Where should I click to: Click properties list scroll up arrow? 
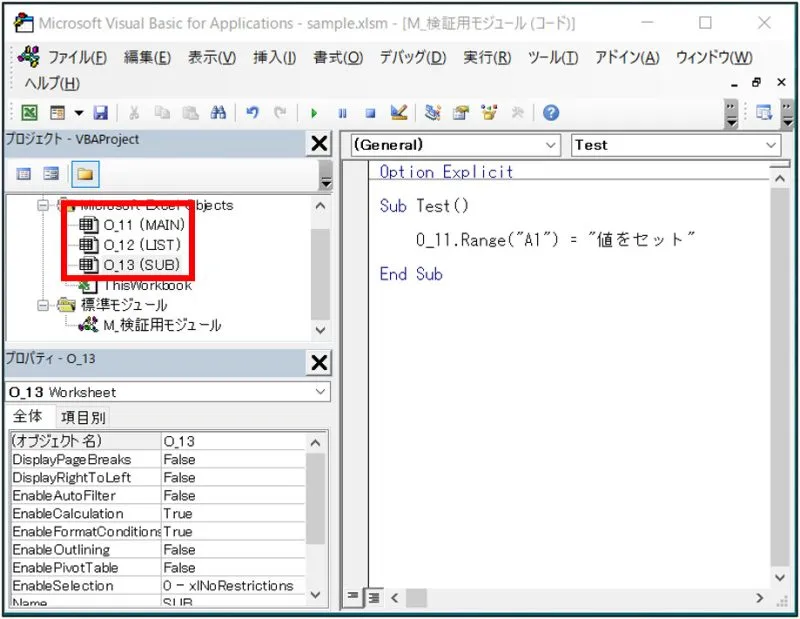[315, 443]
